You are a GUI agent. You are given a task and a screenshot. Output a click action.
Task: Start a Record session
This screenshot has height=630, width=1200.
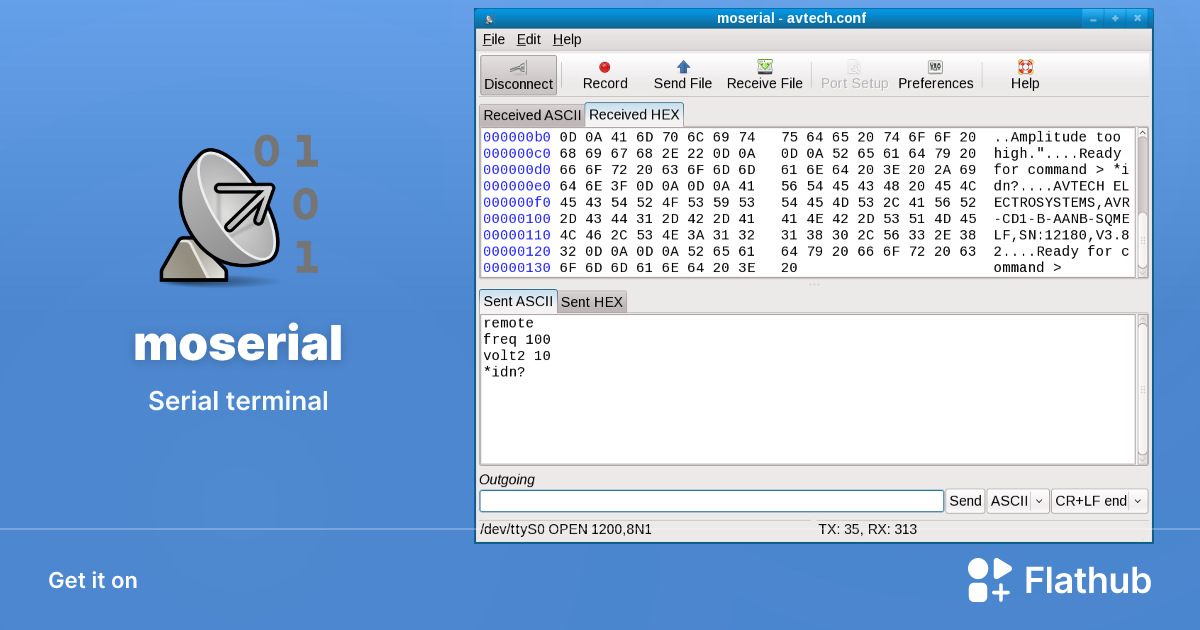[604, 74]
